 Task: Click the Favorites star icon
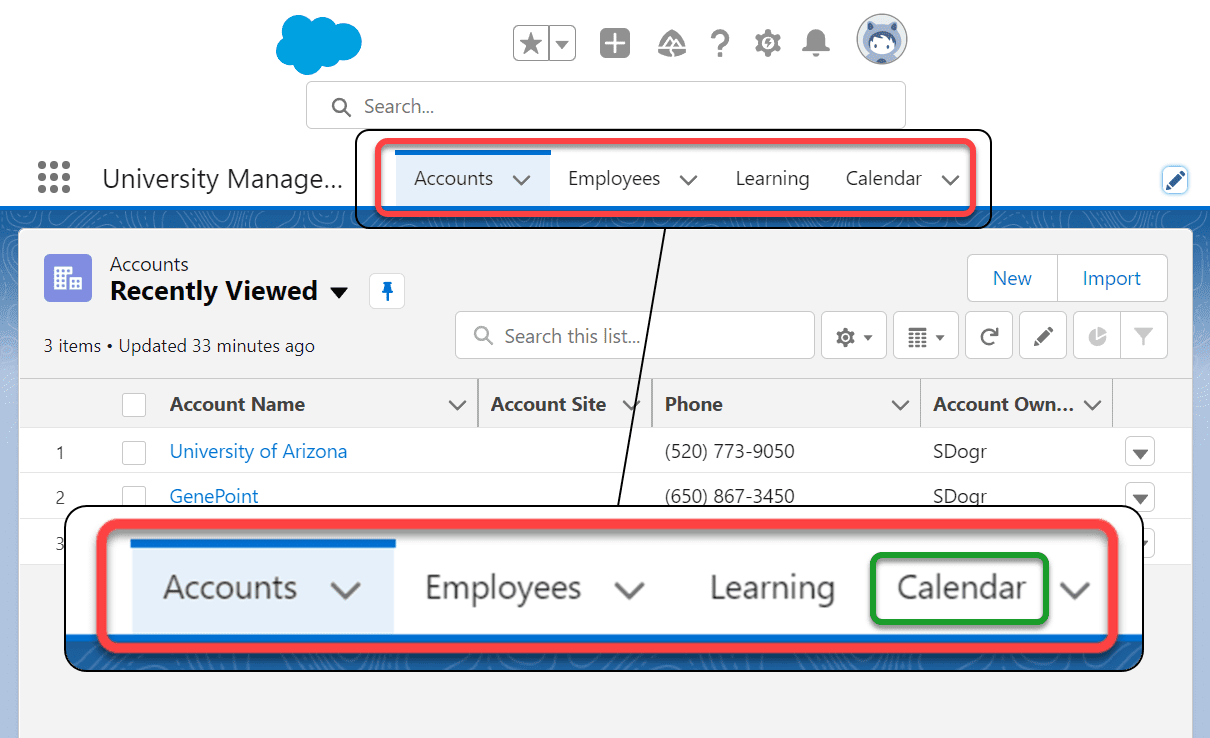(x=531, y=42)
